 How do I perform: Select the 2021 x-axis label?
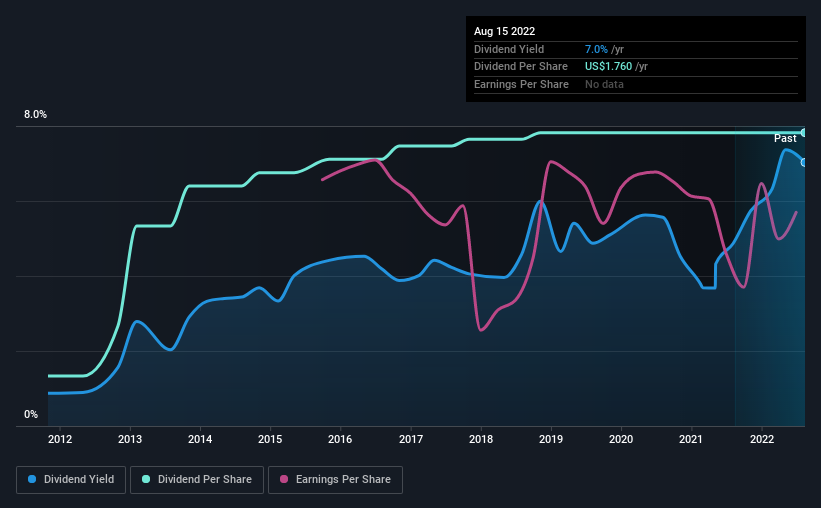tap(691, 439)
